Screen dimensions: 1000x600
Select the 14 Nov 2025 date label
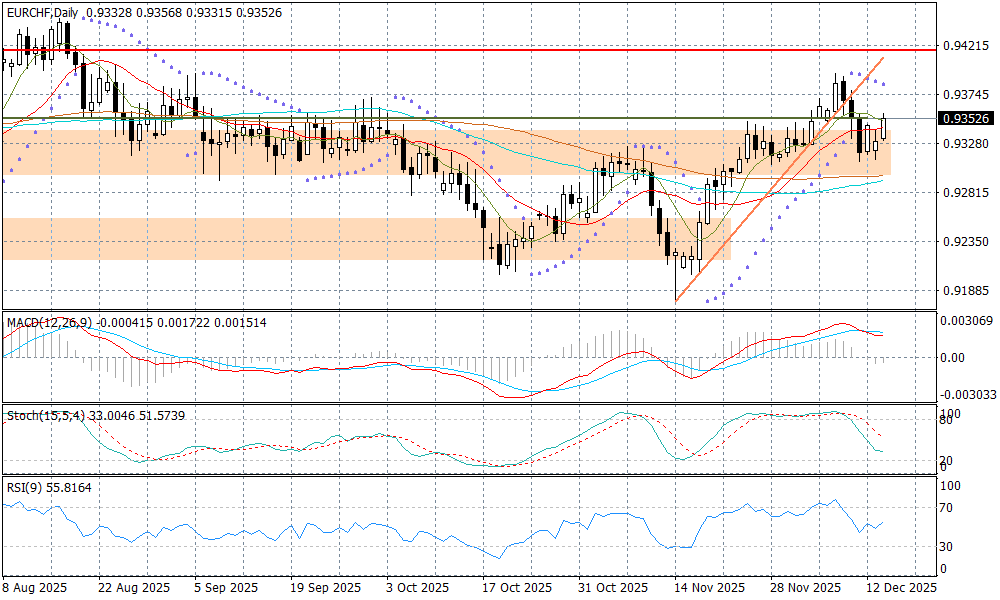coord(709,588)
